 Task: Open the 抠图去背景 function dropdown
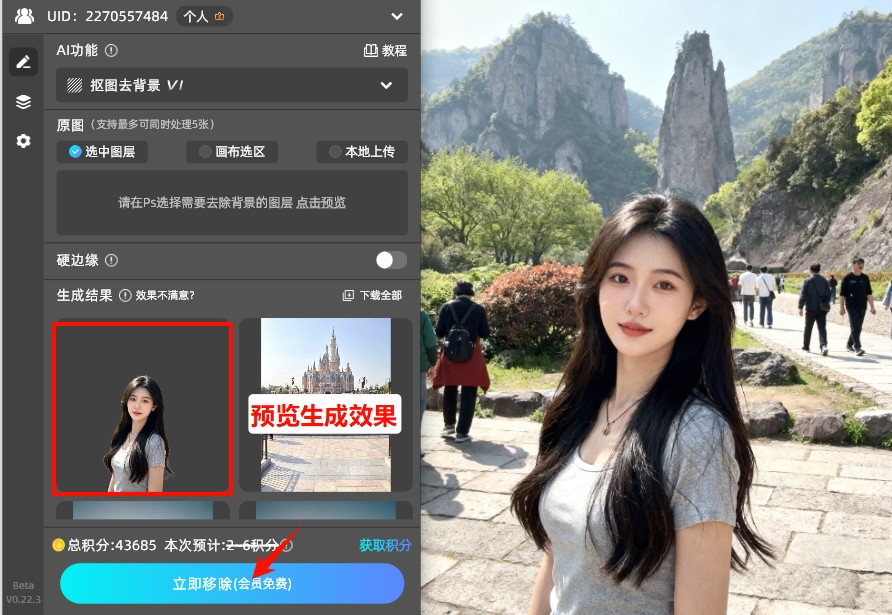click(230, 85)
